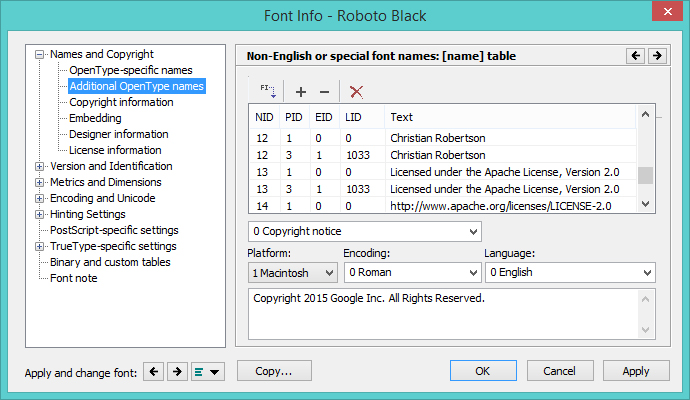Close the Font Info dialog window
The width and height of the screenshot is (690, 400).
point(667,11)
